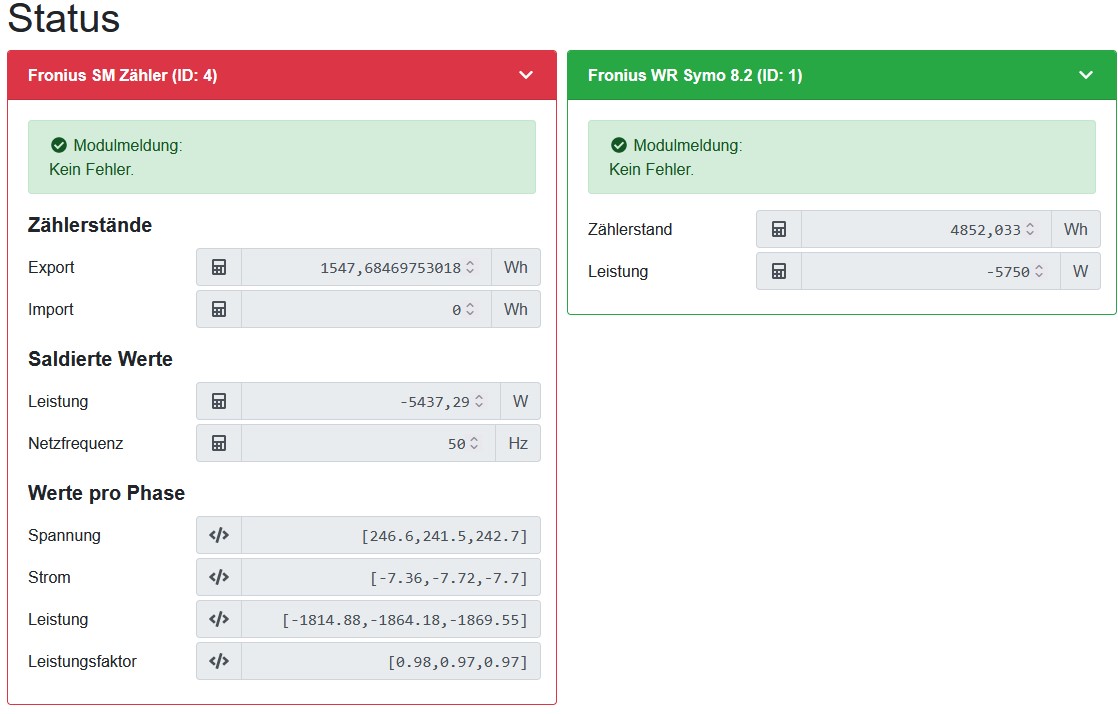1118x714 pixels.
Task: Click code icon beside Spannung values
Action: point(219,536)
